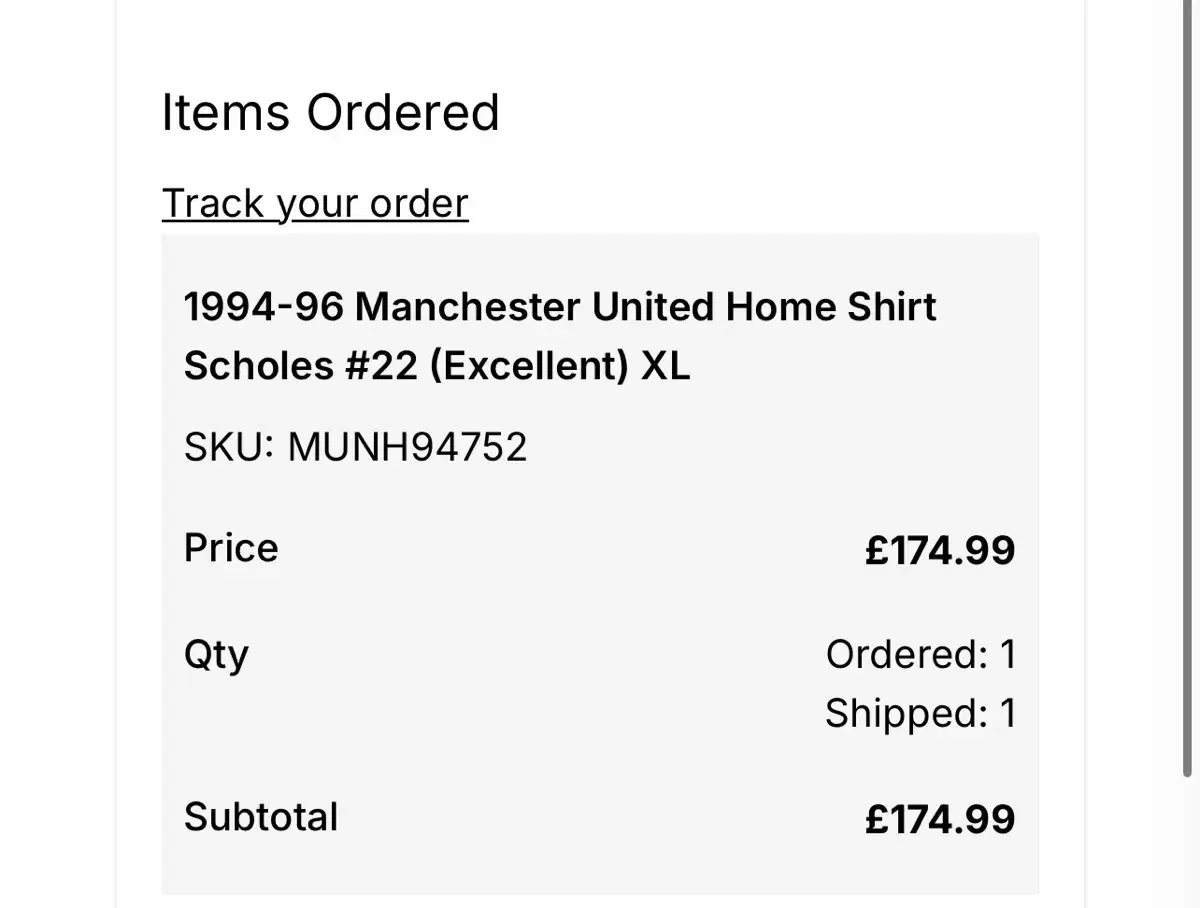The image size is (1200, 908).
Task: Click the SKU MUNH94752 text
Action: tap(355, 447)
